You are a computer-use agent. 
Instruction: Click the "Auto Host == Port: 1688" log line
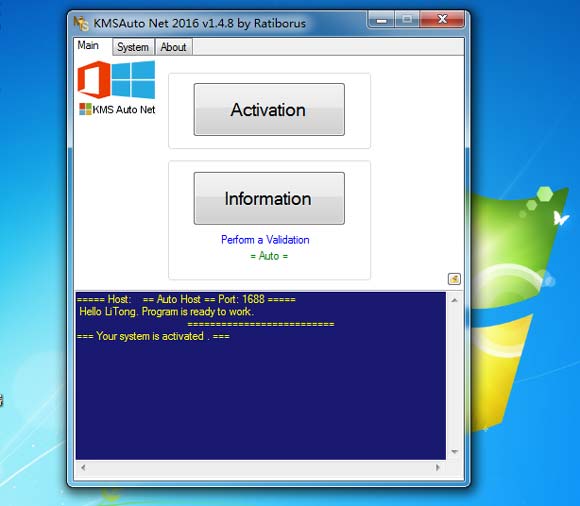(186, 299)
